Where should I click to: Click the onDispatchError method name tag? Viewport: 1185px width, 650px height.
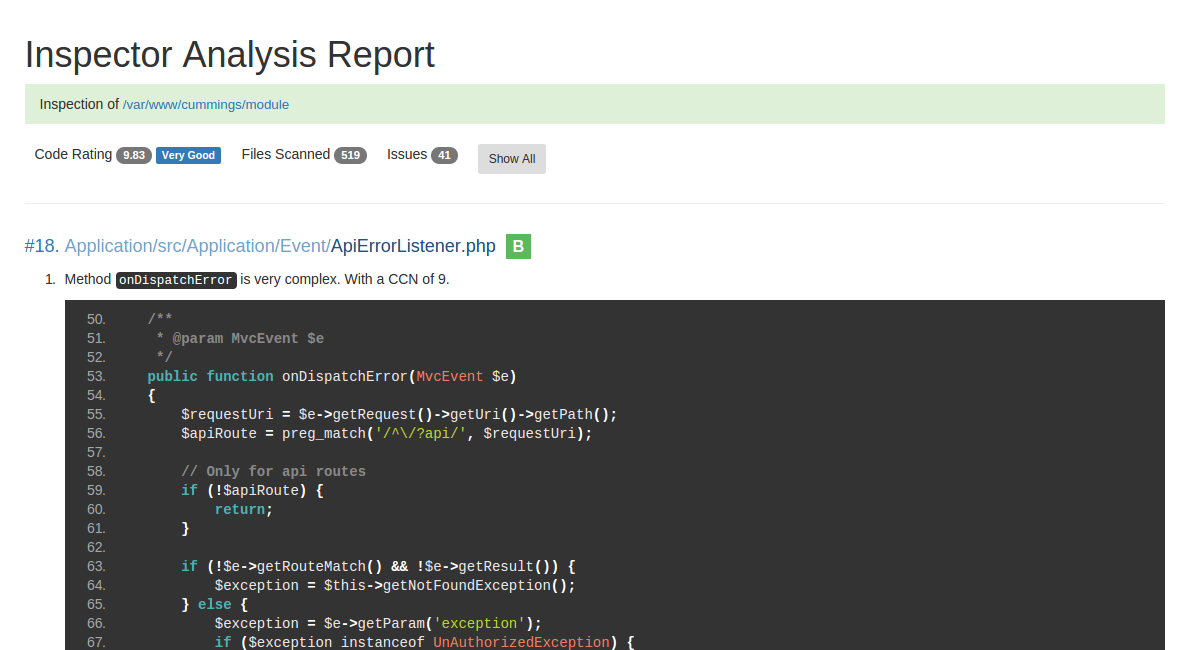[176, 280]
